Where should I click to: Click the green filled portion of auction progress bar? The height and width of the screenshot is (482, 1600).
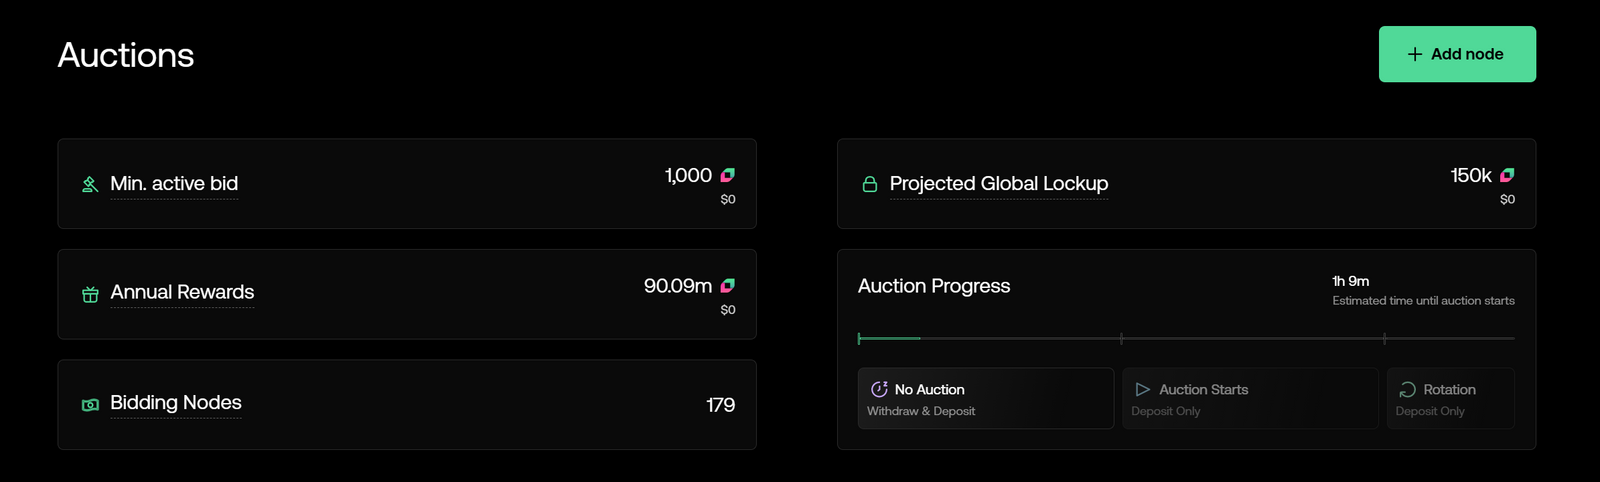889,339
